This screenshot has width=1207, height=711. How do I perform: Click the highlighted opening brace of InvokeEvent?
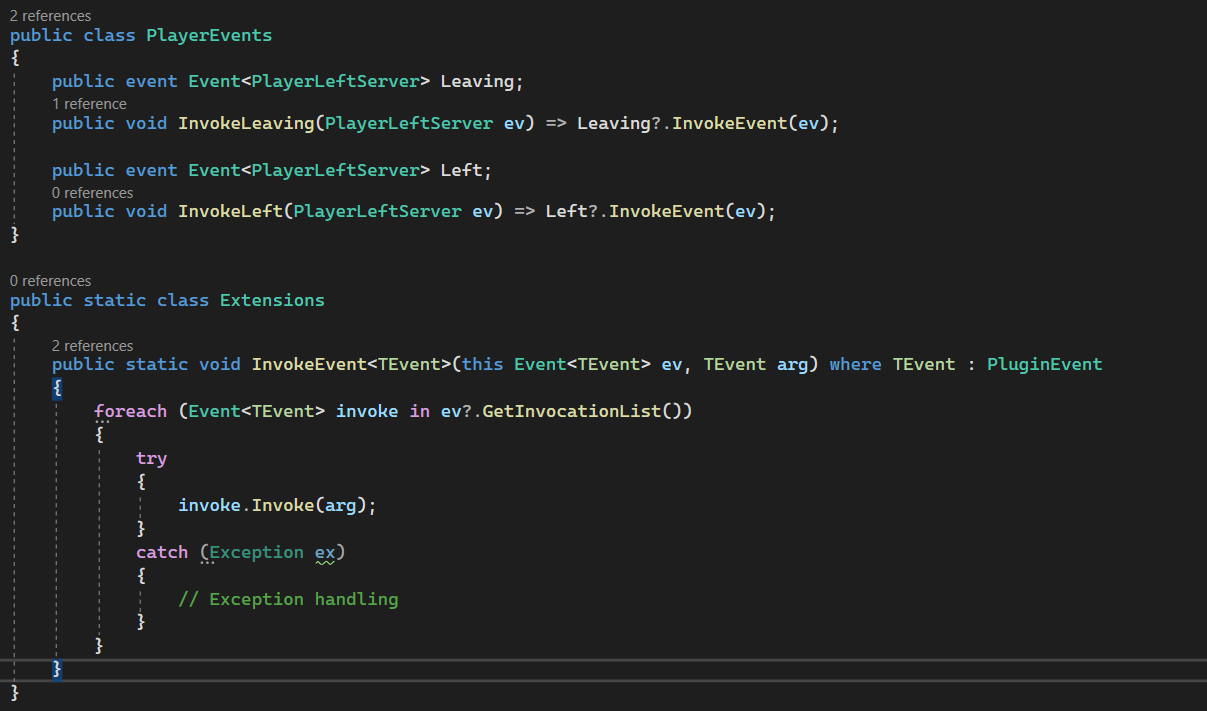click(57, 387)
